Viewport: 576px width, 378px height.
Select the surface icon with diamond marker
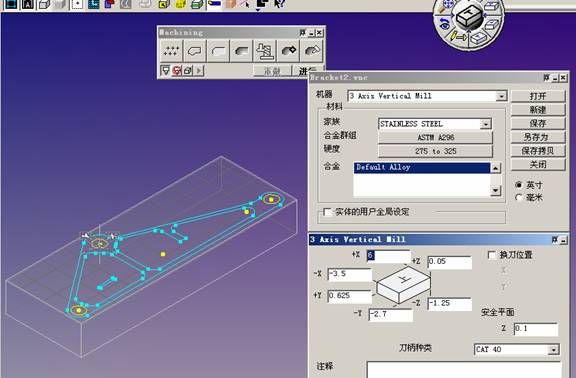click(x=288, y=51)
